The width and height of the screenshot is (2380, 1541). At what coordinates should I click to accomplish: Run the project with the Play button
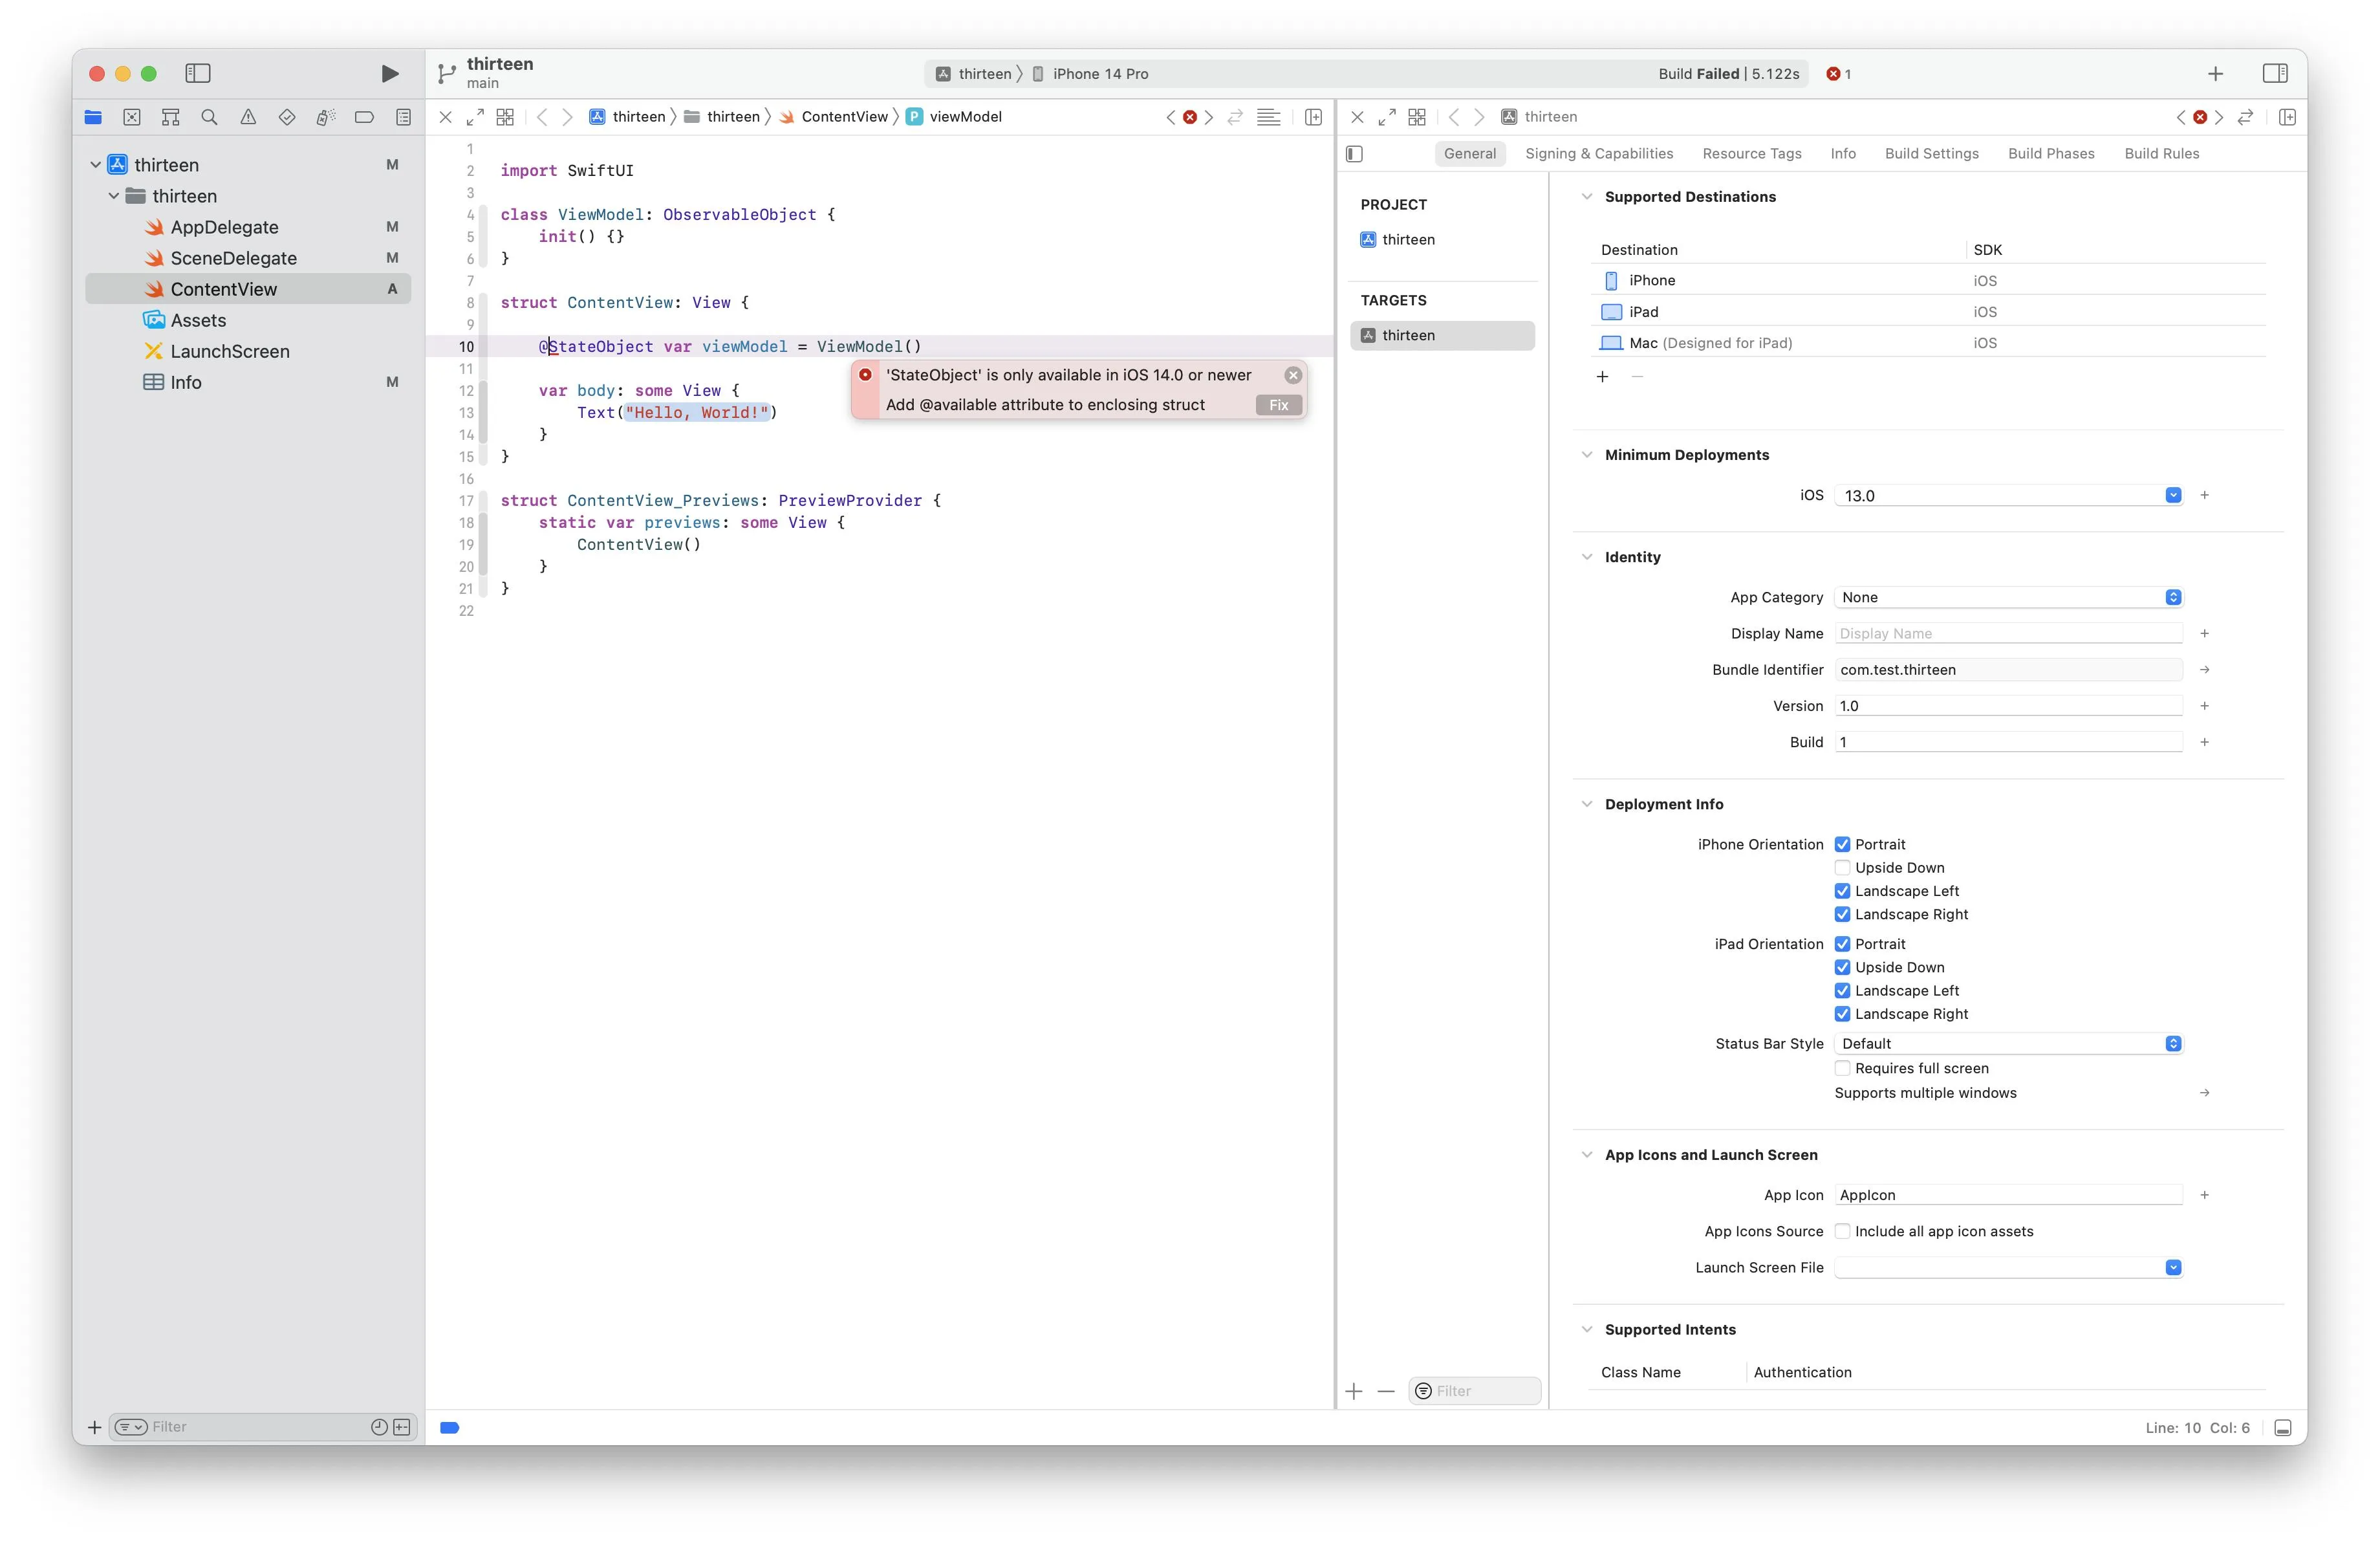tap(390, 73)
